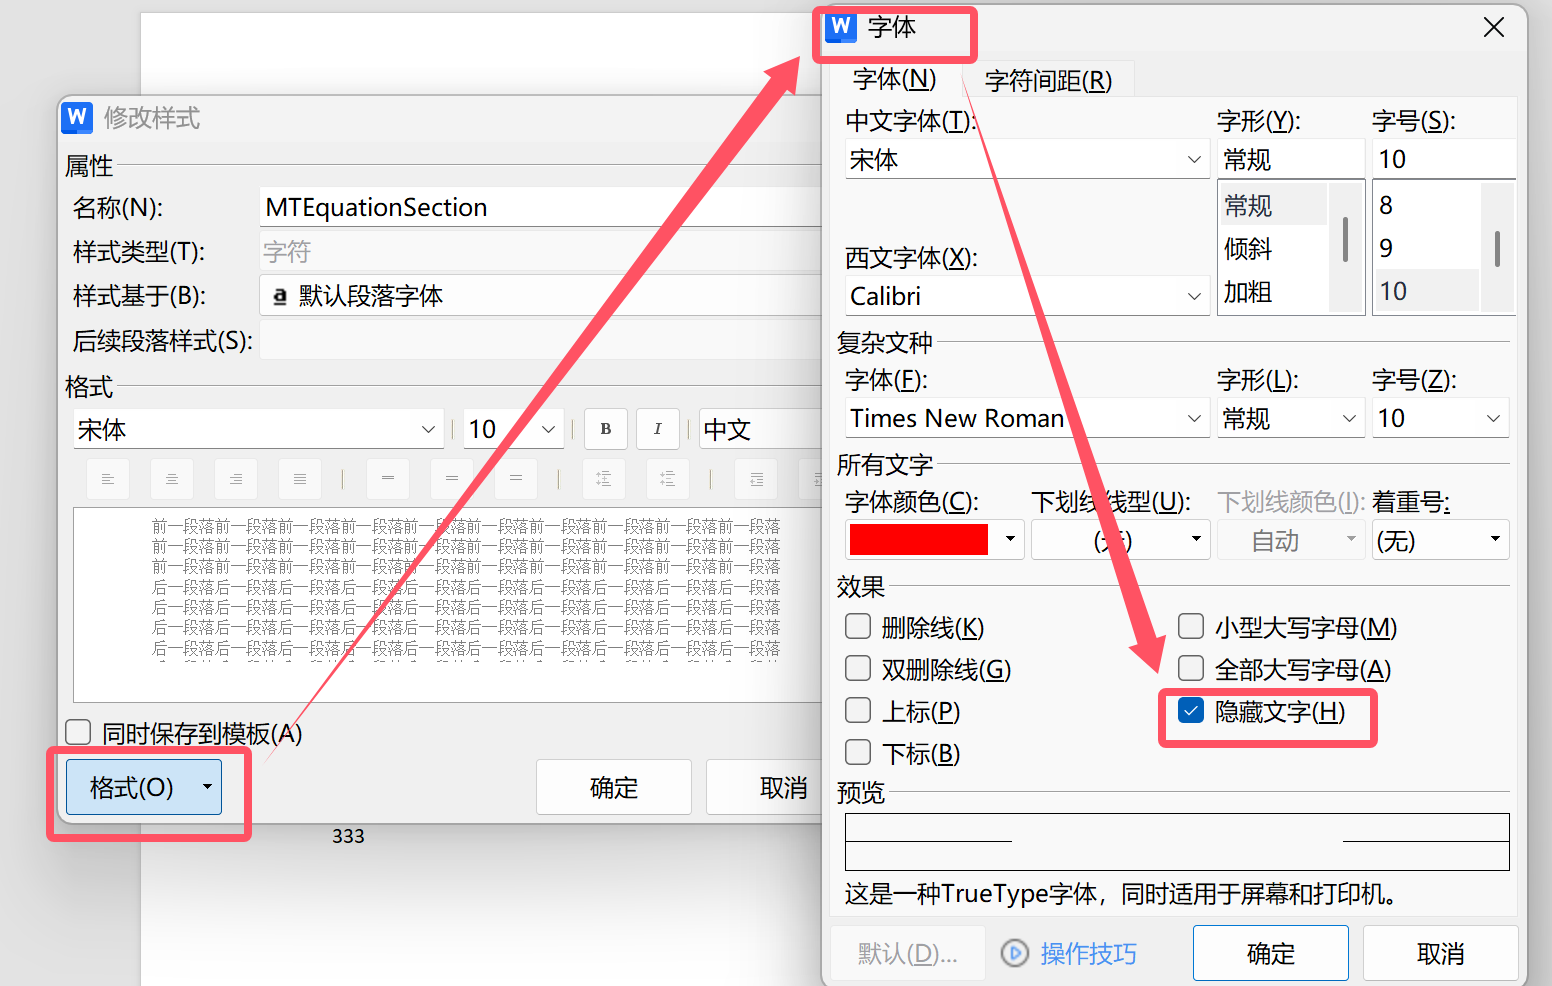
Task: Select the 字体(N) tab
Action: point(895,80)
